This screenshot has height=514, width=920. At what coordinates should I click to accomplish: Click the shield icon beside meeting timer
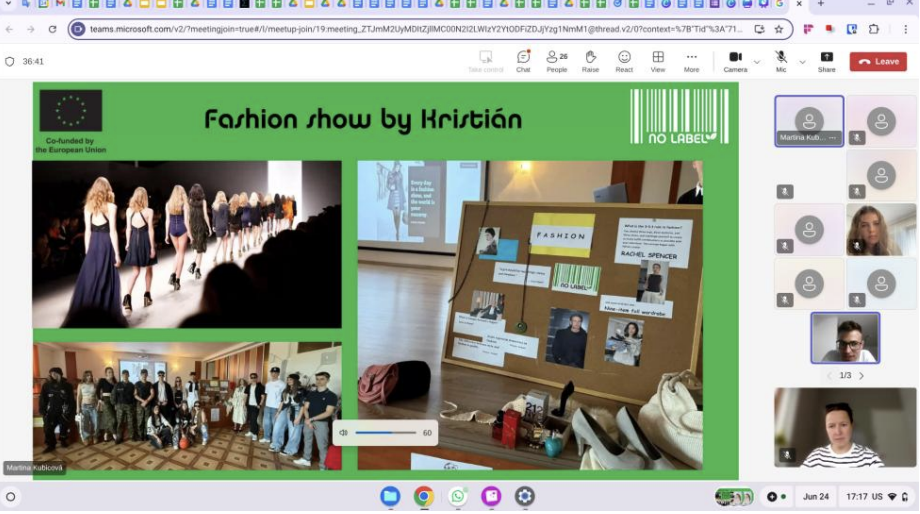[10, 61]
